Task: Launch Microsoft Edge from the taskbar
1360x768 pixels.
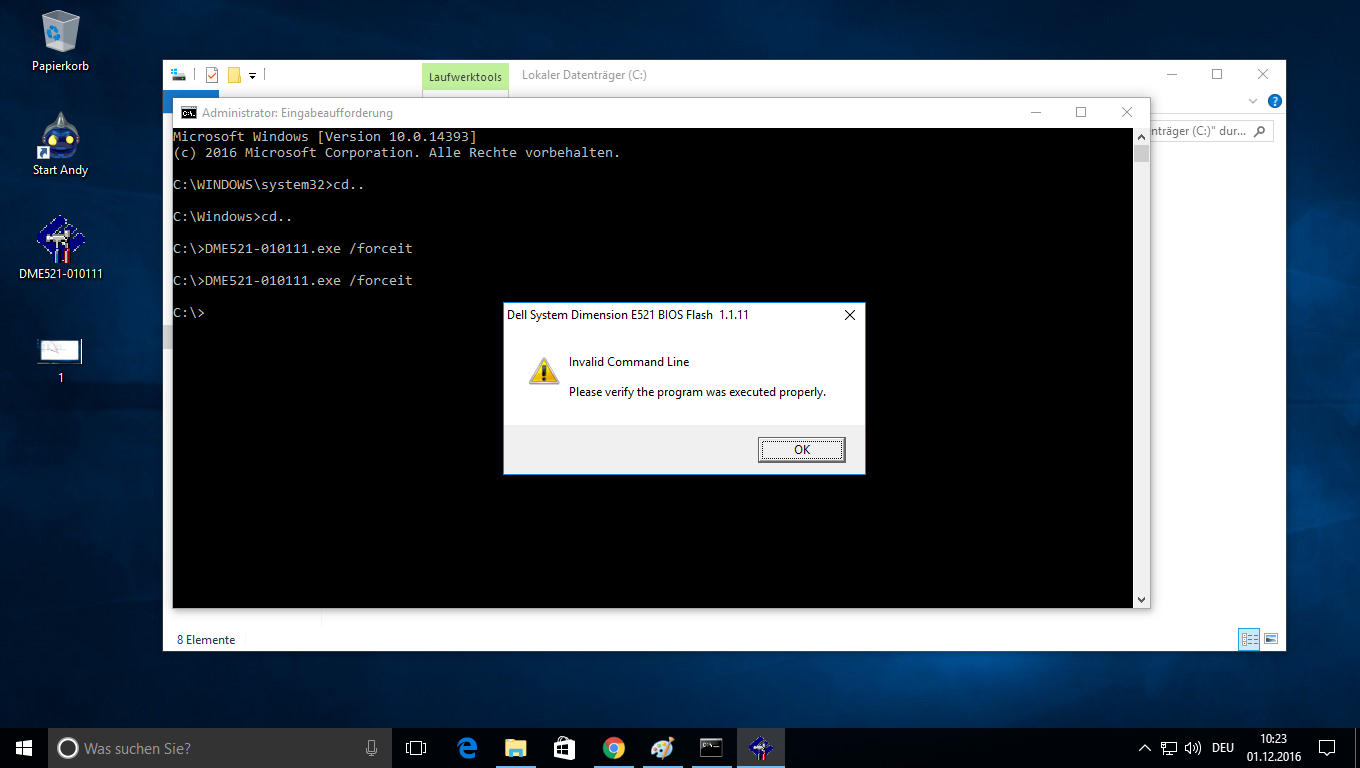Action: (467, 748)
